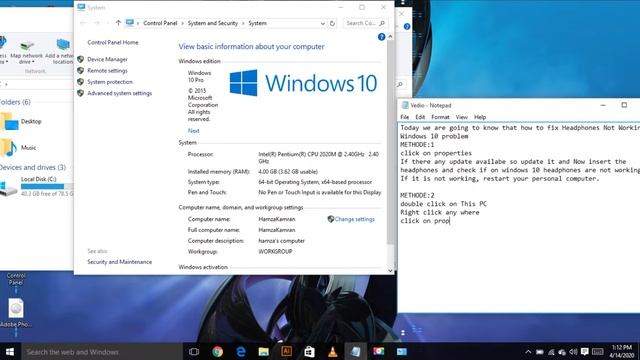Open Device Manager link
The image size is (640, 360).
point(107,59)
